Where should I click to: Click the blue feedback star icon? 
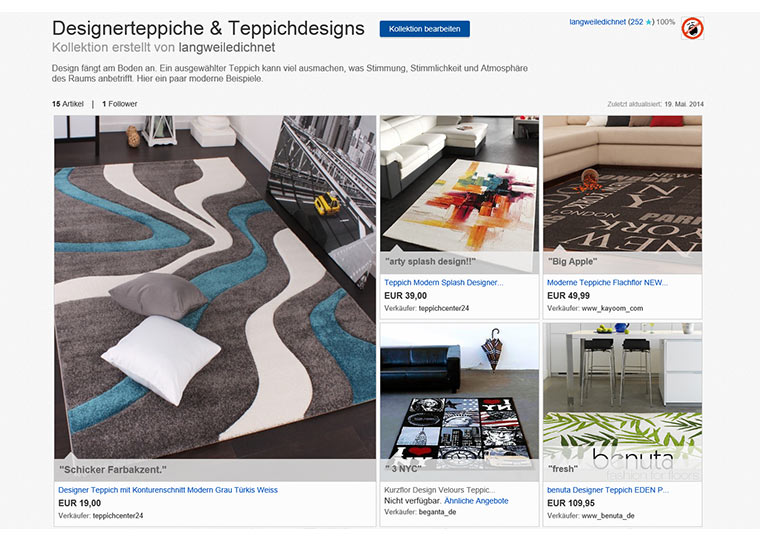pyautogui.click(x=648, y=22)
